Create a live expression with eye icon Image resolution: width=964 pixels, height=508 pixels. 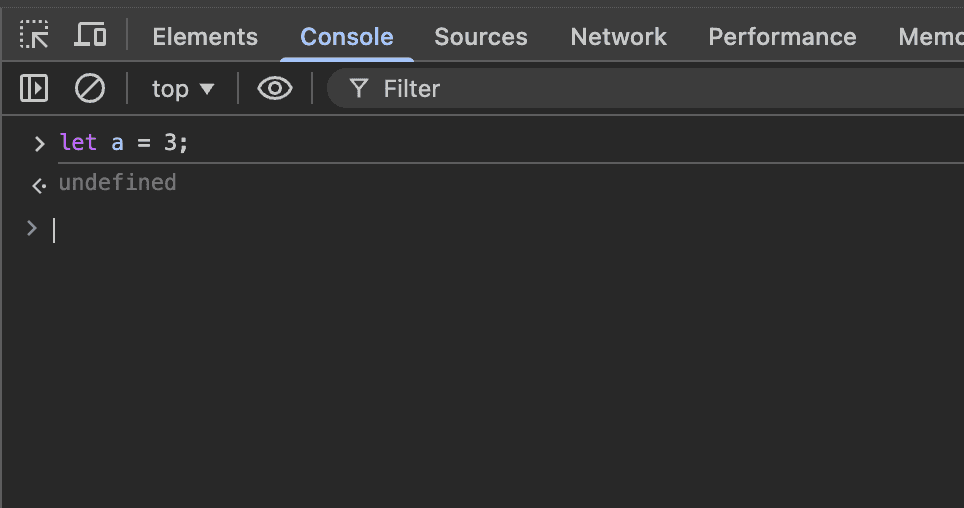(x=275, y=89)
